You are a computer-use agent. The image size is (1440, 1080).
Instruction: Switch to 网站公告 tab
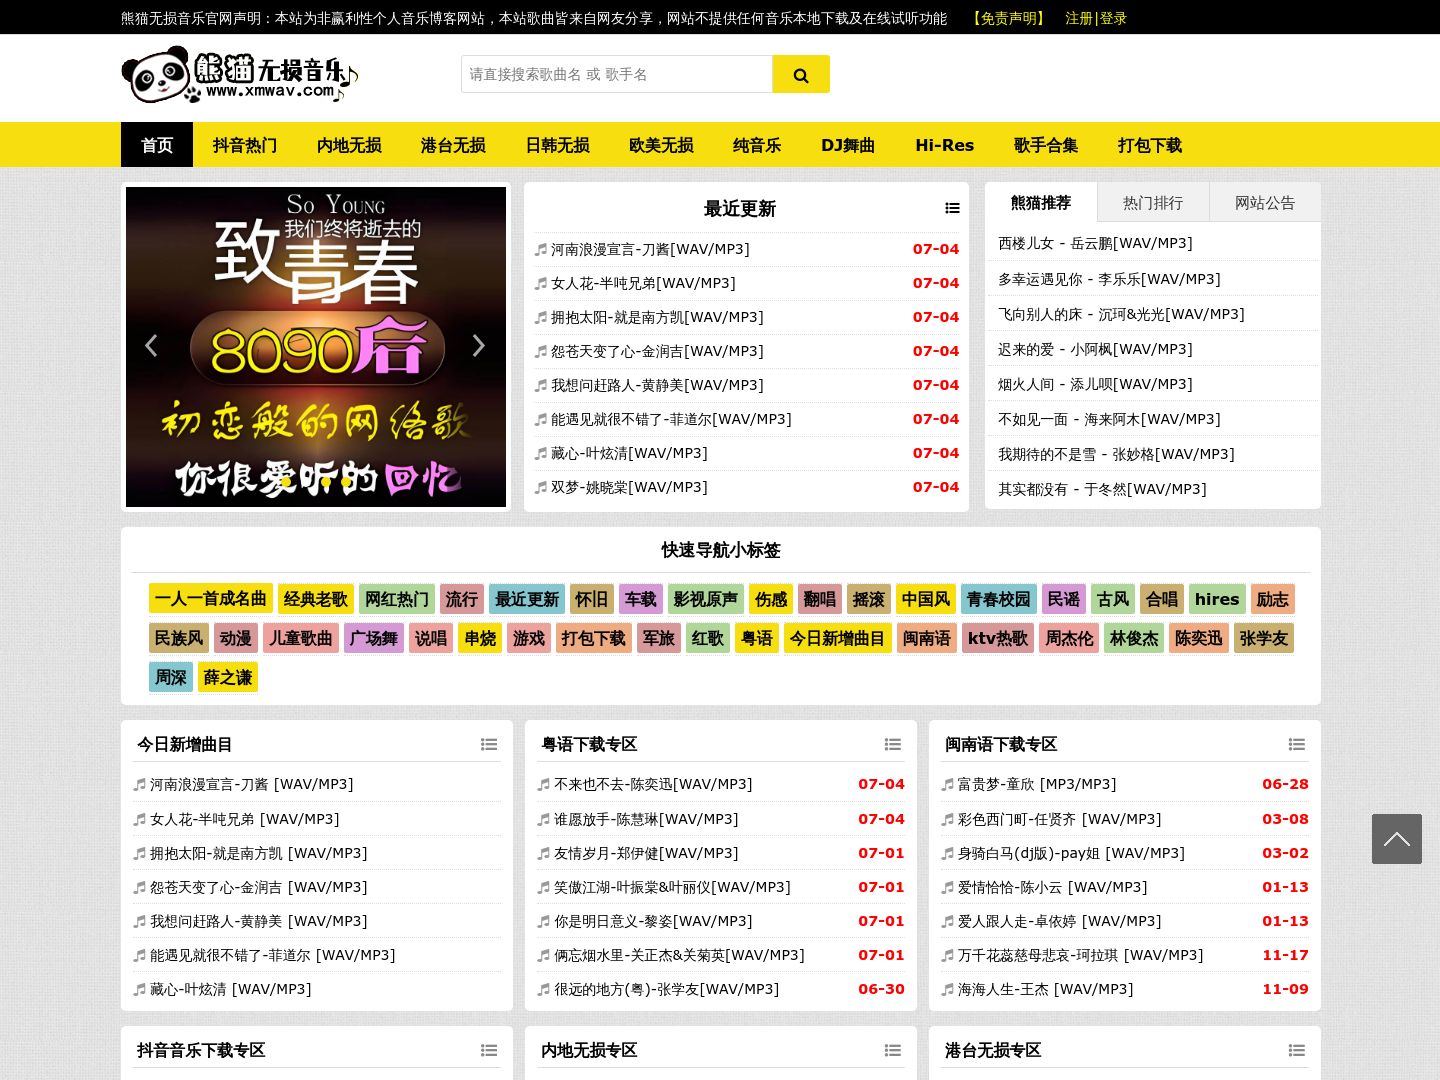coord(1265,202)
